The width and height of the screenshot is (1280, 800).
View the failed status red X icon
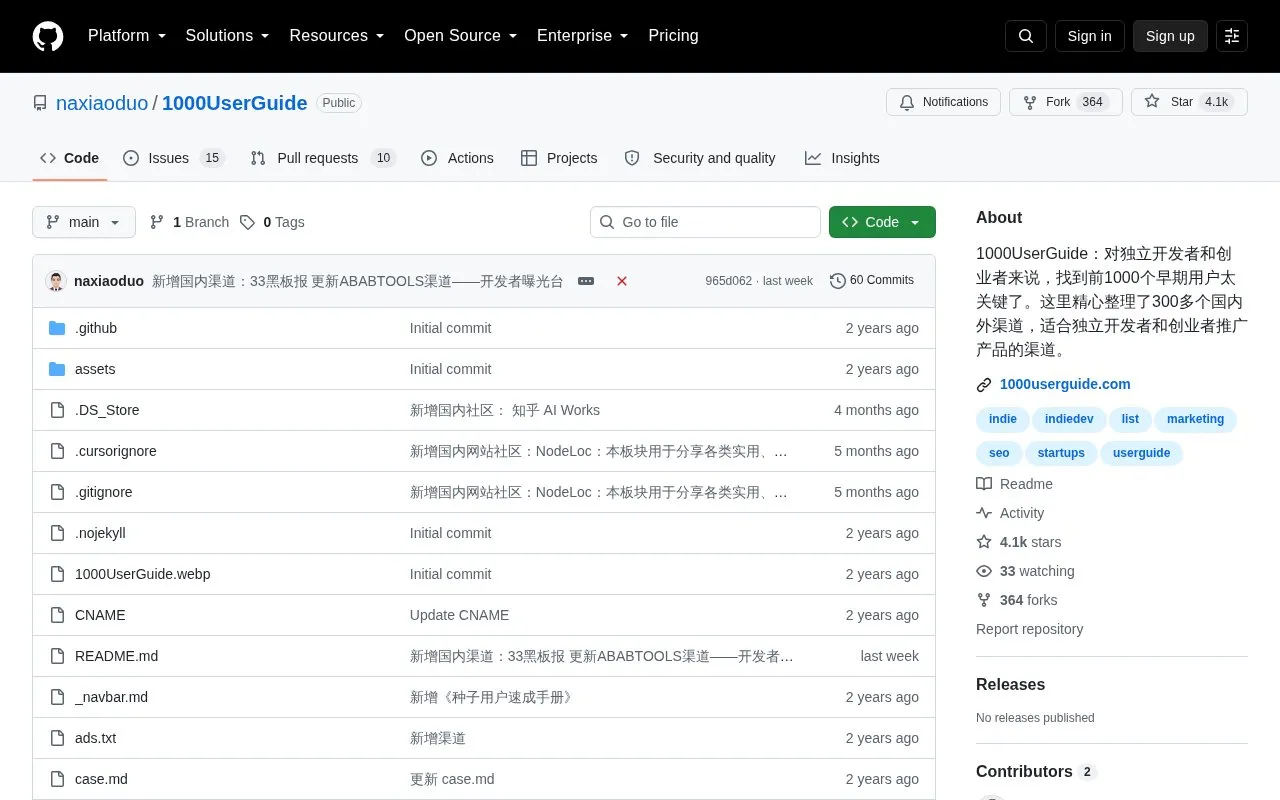pyautogui.click(x=622, y=281)
